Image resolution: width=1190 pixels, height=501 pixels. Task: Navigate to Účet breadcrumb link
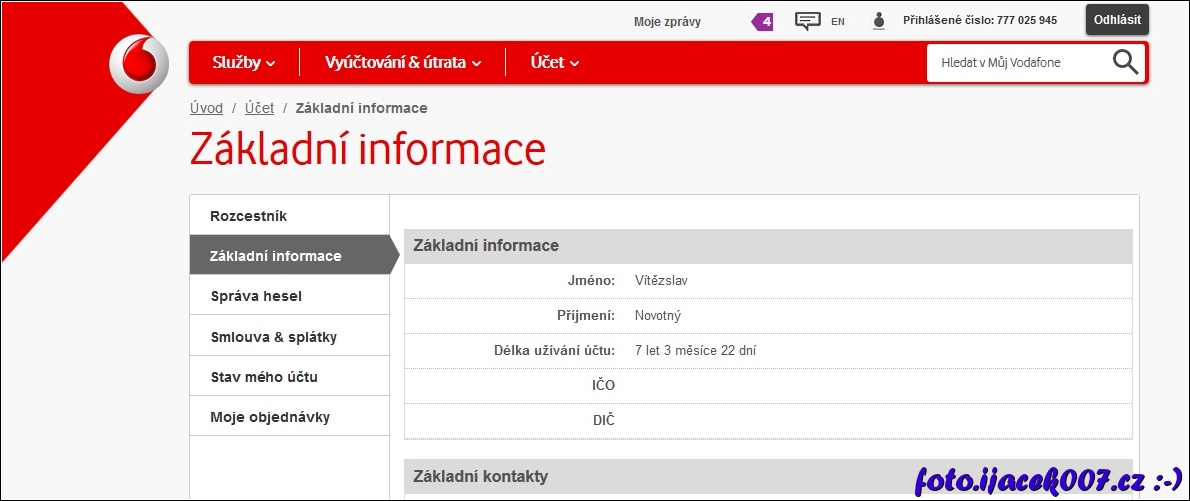coord(259,108)
